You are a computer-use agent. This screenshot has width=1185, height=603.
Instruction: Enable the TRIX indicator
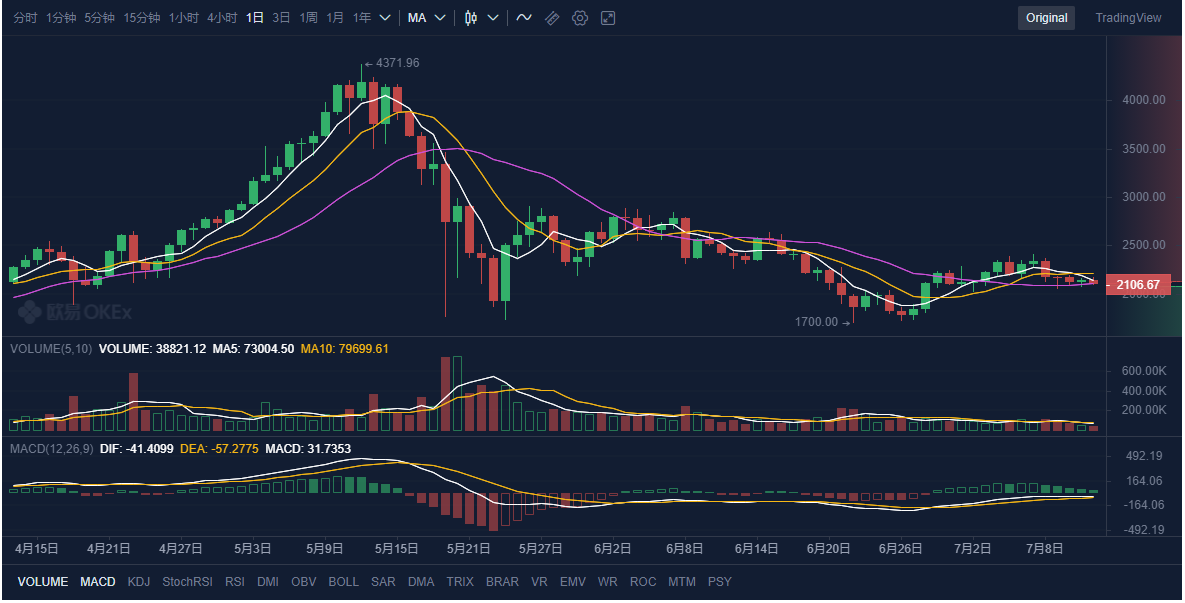[x=459, y=582]
